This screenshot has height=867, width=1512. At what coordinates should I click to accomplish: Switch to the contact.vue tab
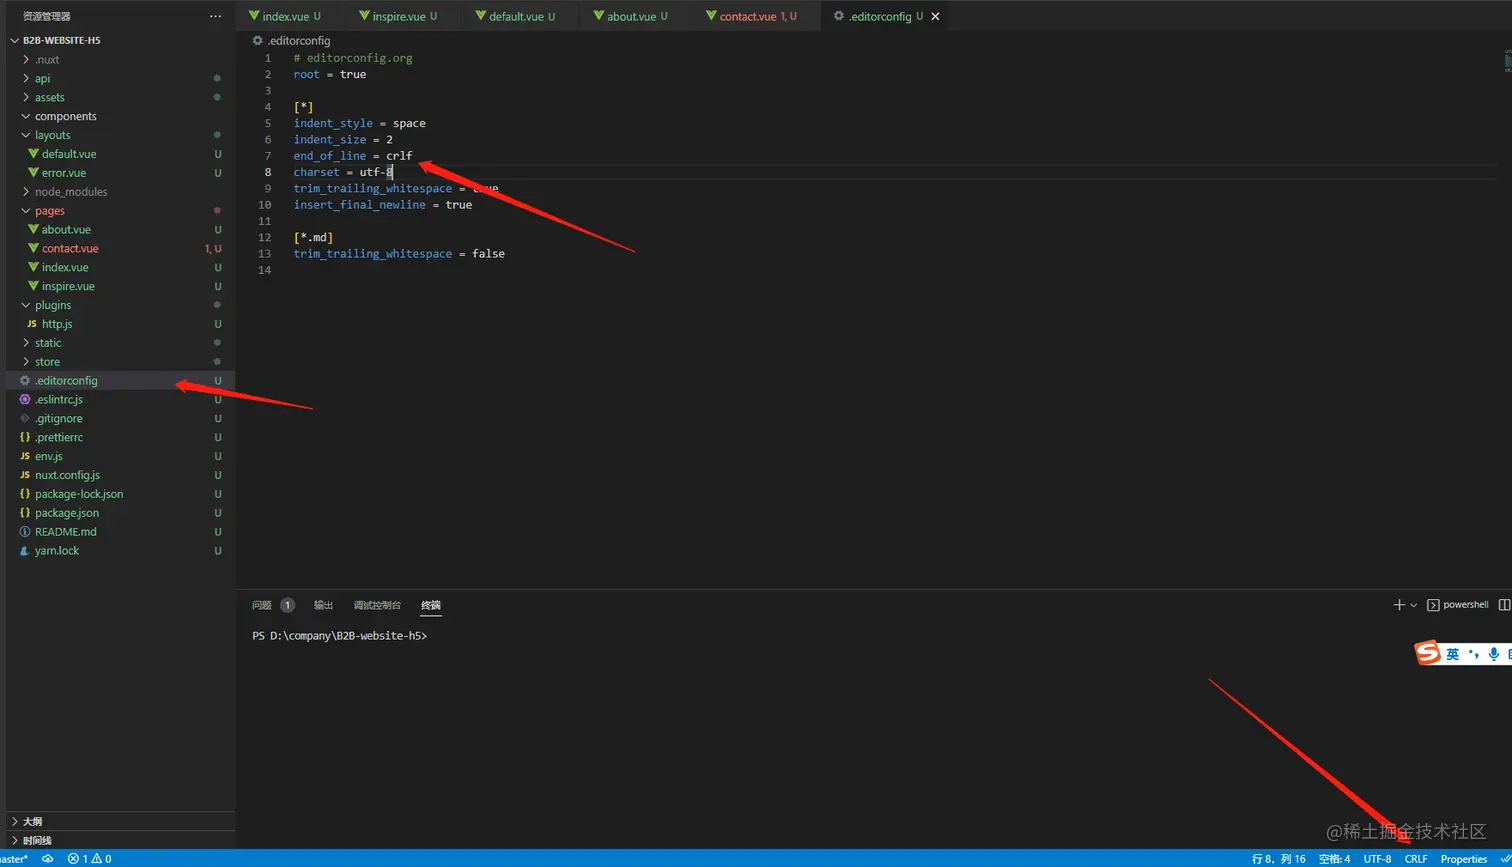[751, 16]
